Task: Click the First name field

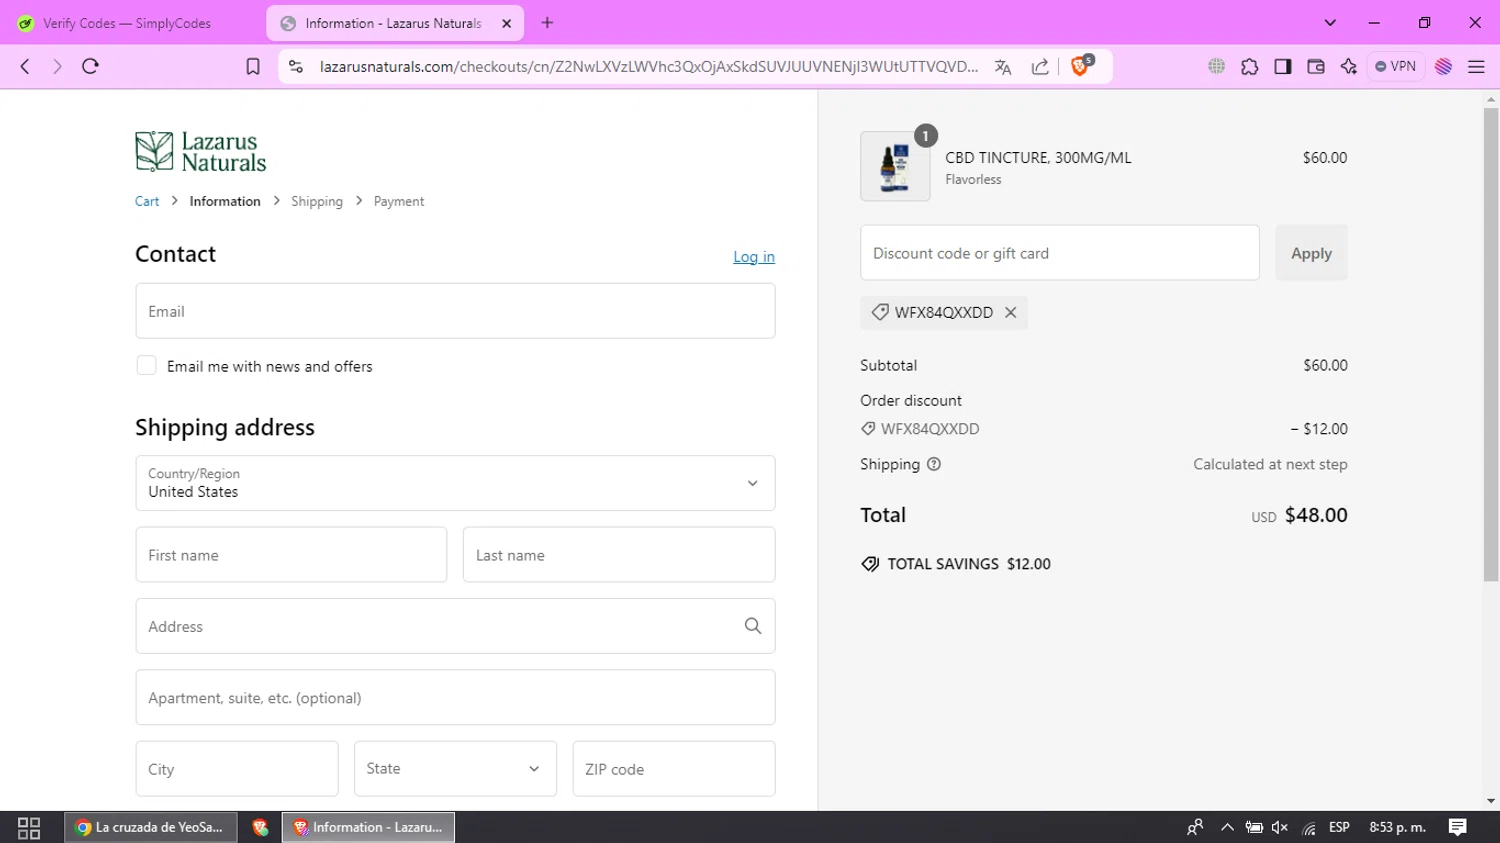Action: coord(291,555)
